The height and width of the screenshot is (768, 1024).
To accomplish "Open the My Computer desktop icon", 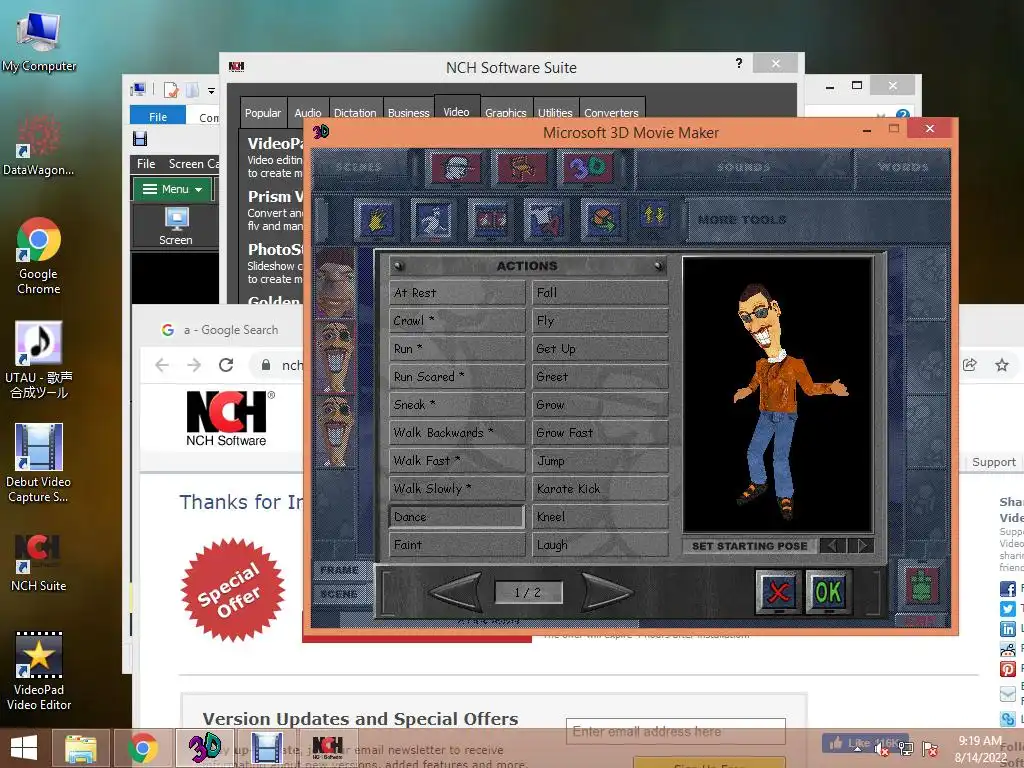I will pyautogui.click(x=39, y=42).
